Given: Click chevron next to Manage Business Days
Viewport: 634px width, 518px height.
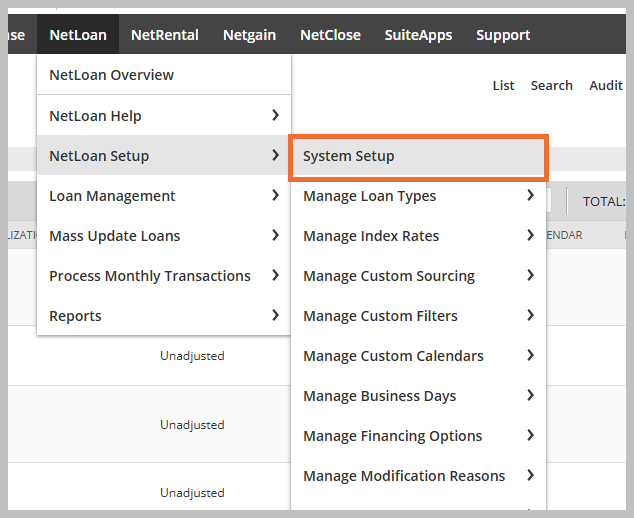Looking at the screenshot, I should (530, 395).
